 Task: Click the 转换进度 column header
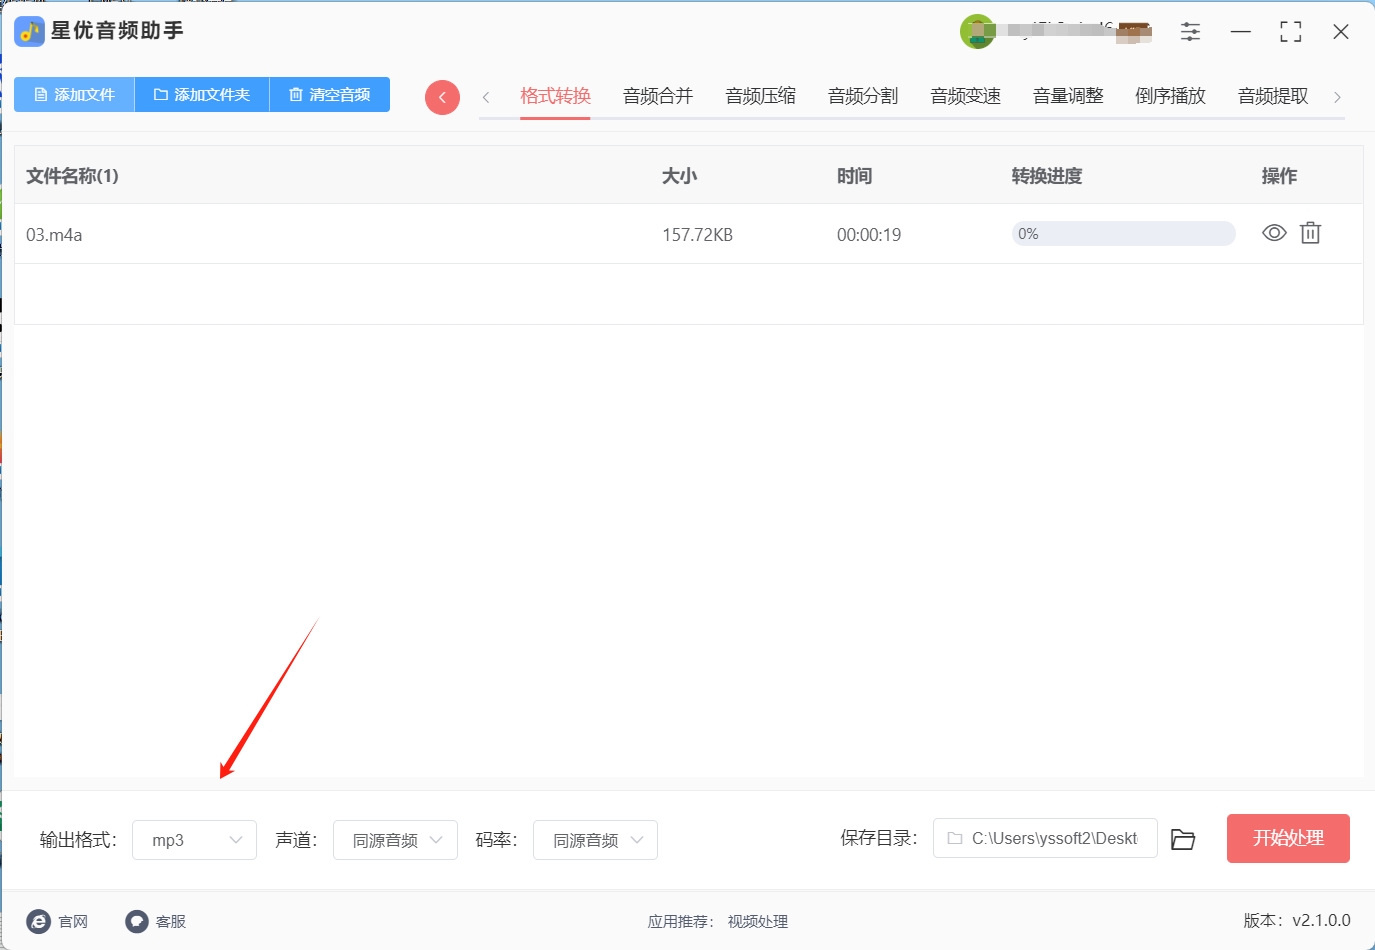1047,176
